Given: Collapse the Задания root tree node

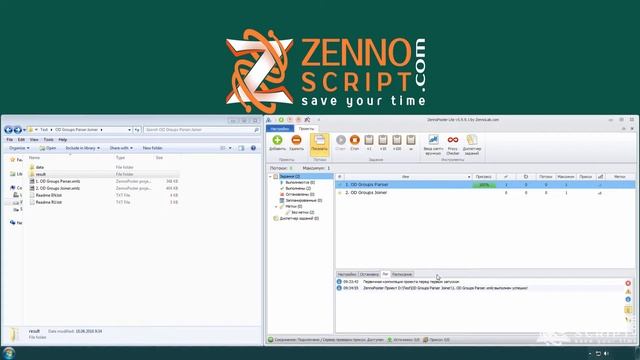Looking at the screenshot, I should click(270, 176).
